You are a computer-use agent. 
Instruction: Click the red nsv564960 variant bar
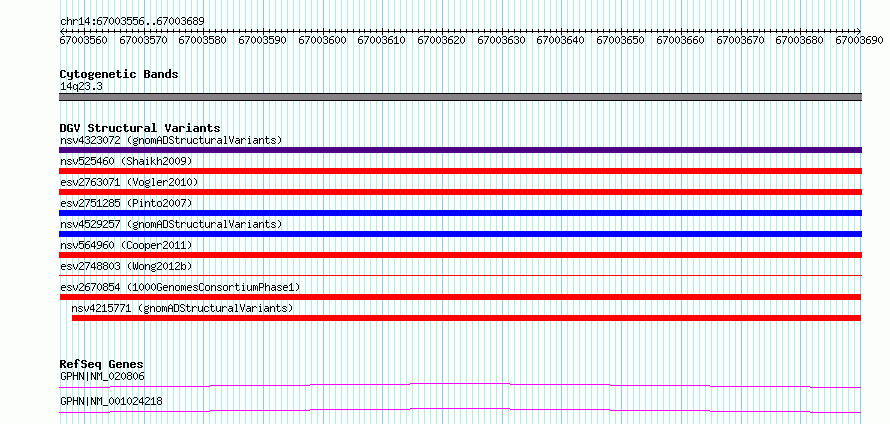(x=460, y=255)
